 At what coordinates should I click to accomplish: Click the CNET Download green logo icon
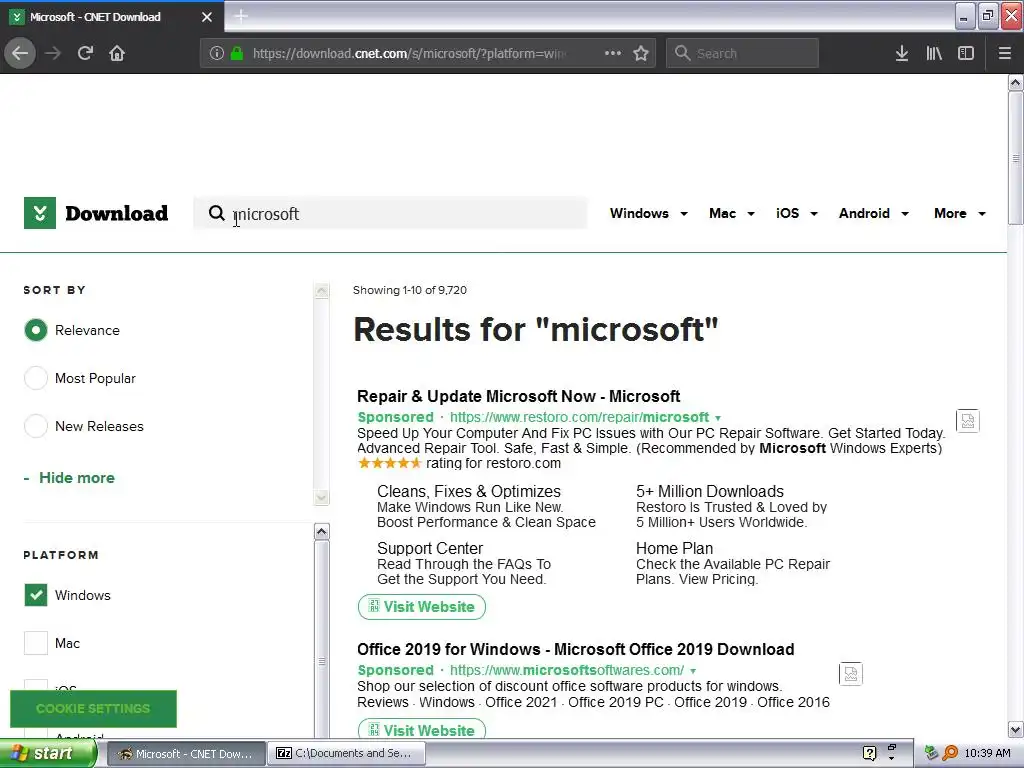point(40,213)
